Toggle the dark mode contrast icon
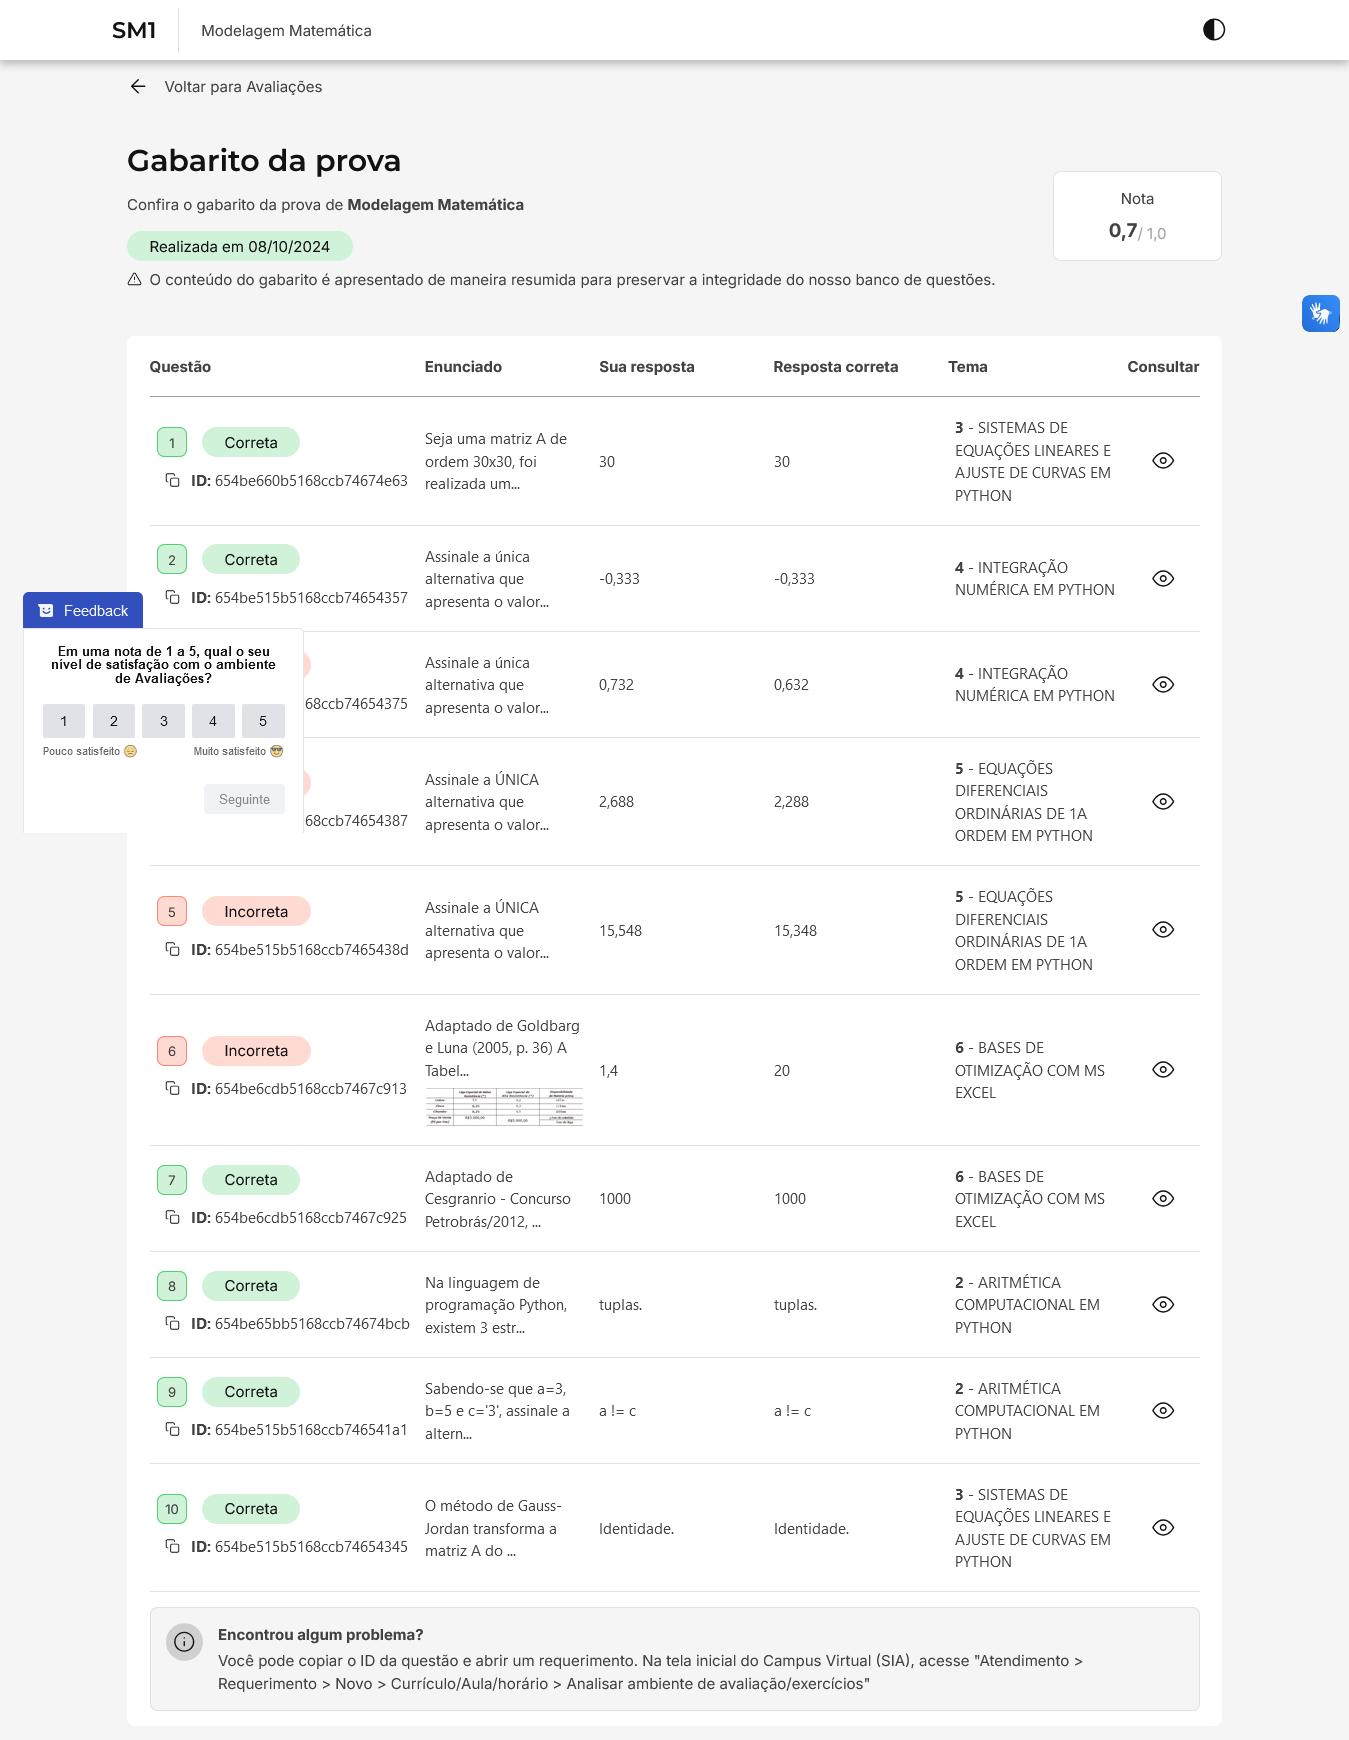This screenshot has height=1740, width=1349. point(1214,30)
